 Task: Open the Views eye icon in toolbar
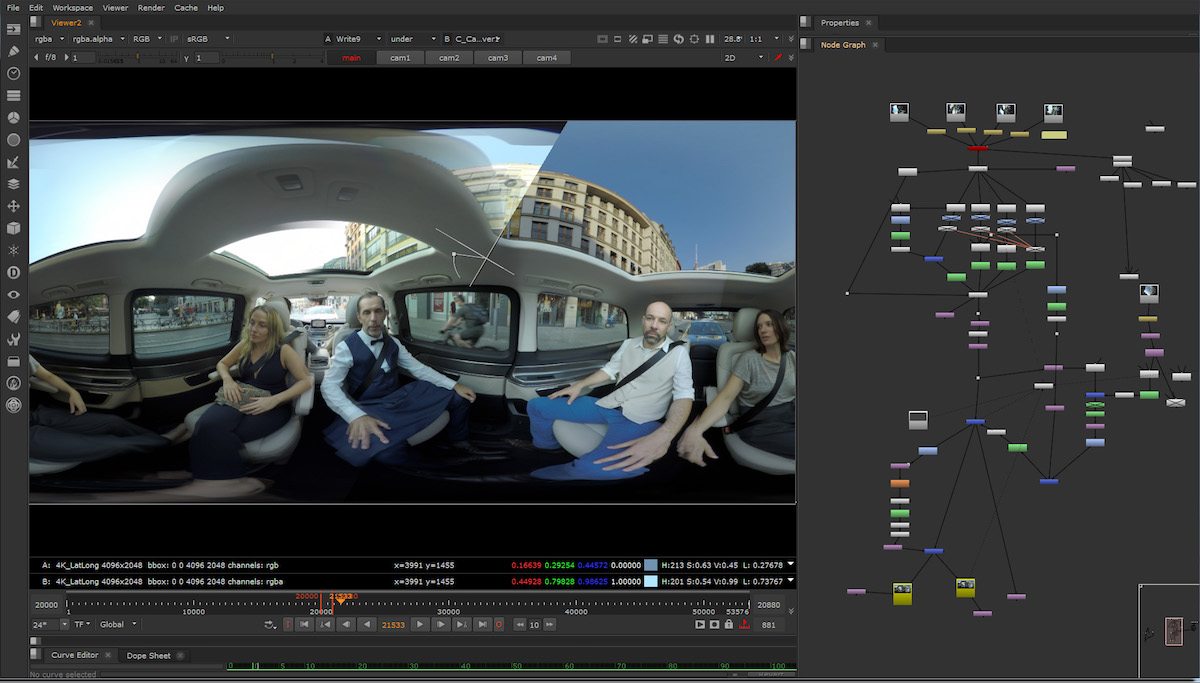click(x=14, y=295)
